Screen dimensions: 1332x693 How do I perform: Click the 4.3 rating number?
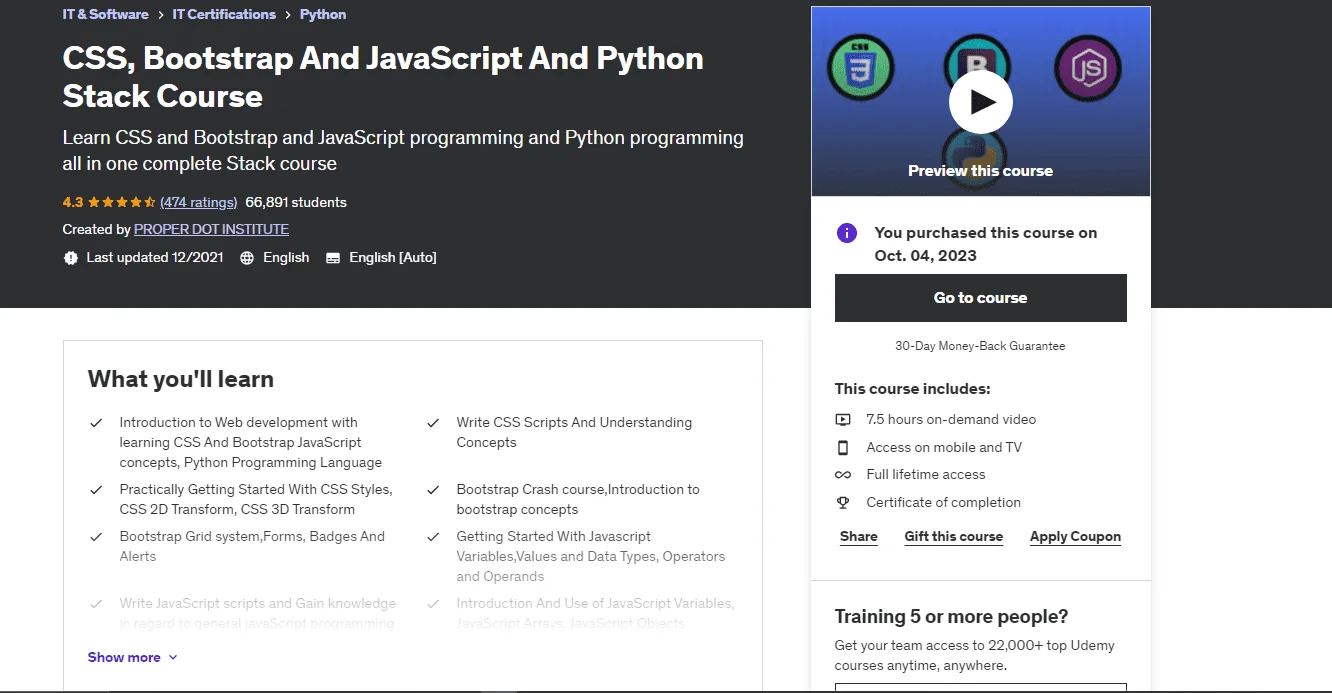coord(73,202)
